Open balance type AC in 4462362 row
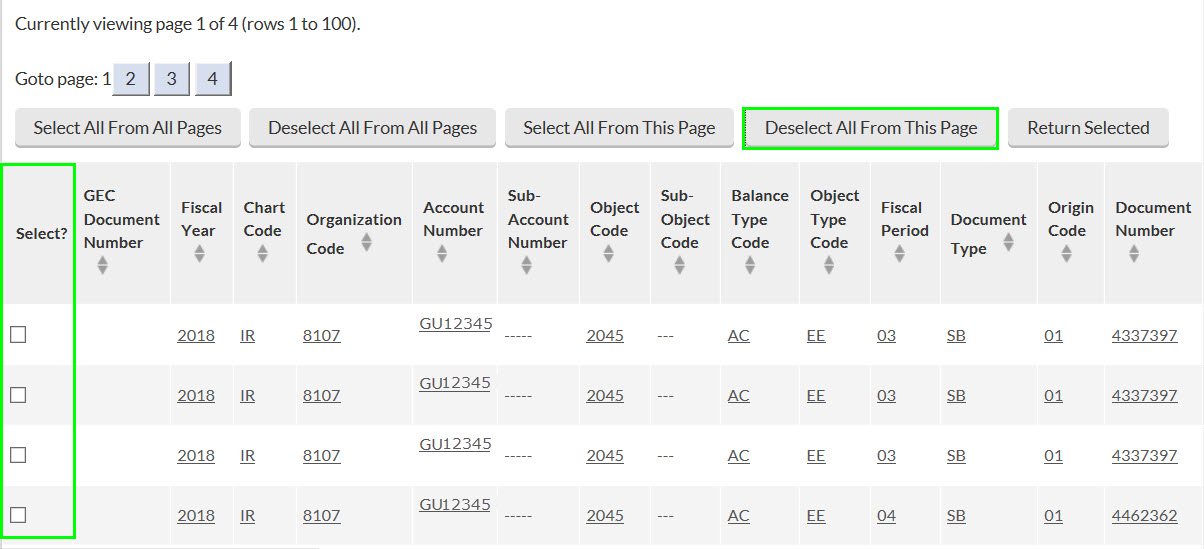The image size is (1204, 549). (x=739, y=516)
